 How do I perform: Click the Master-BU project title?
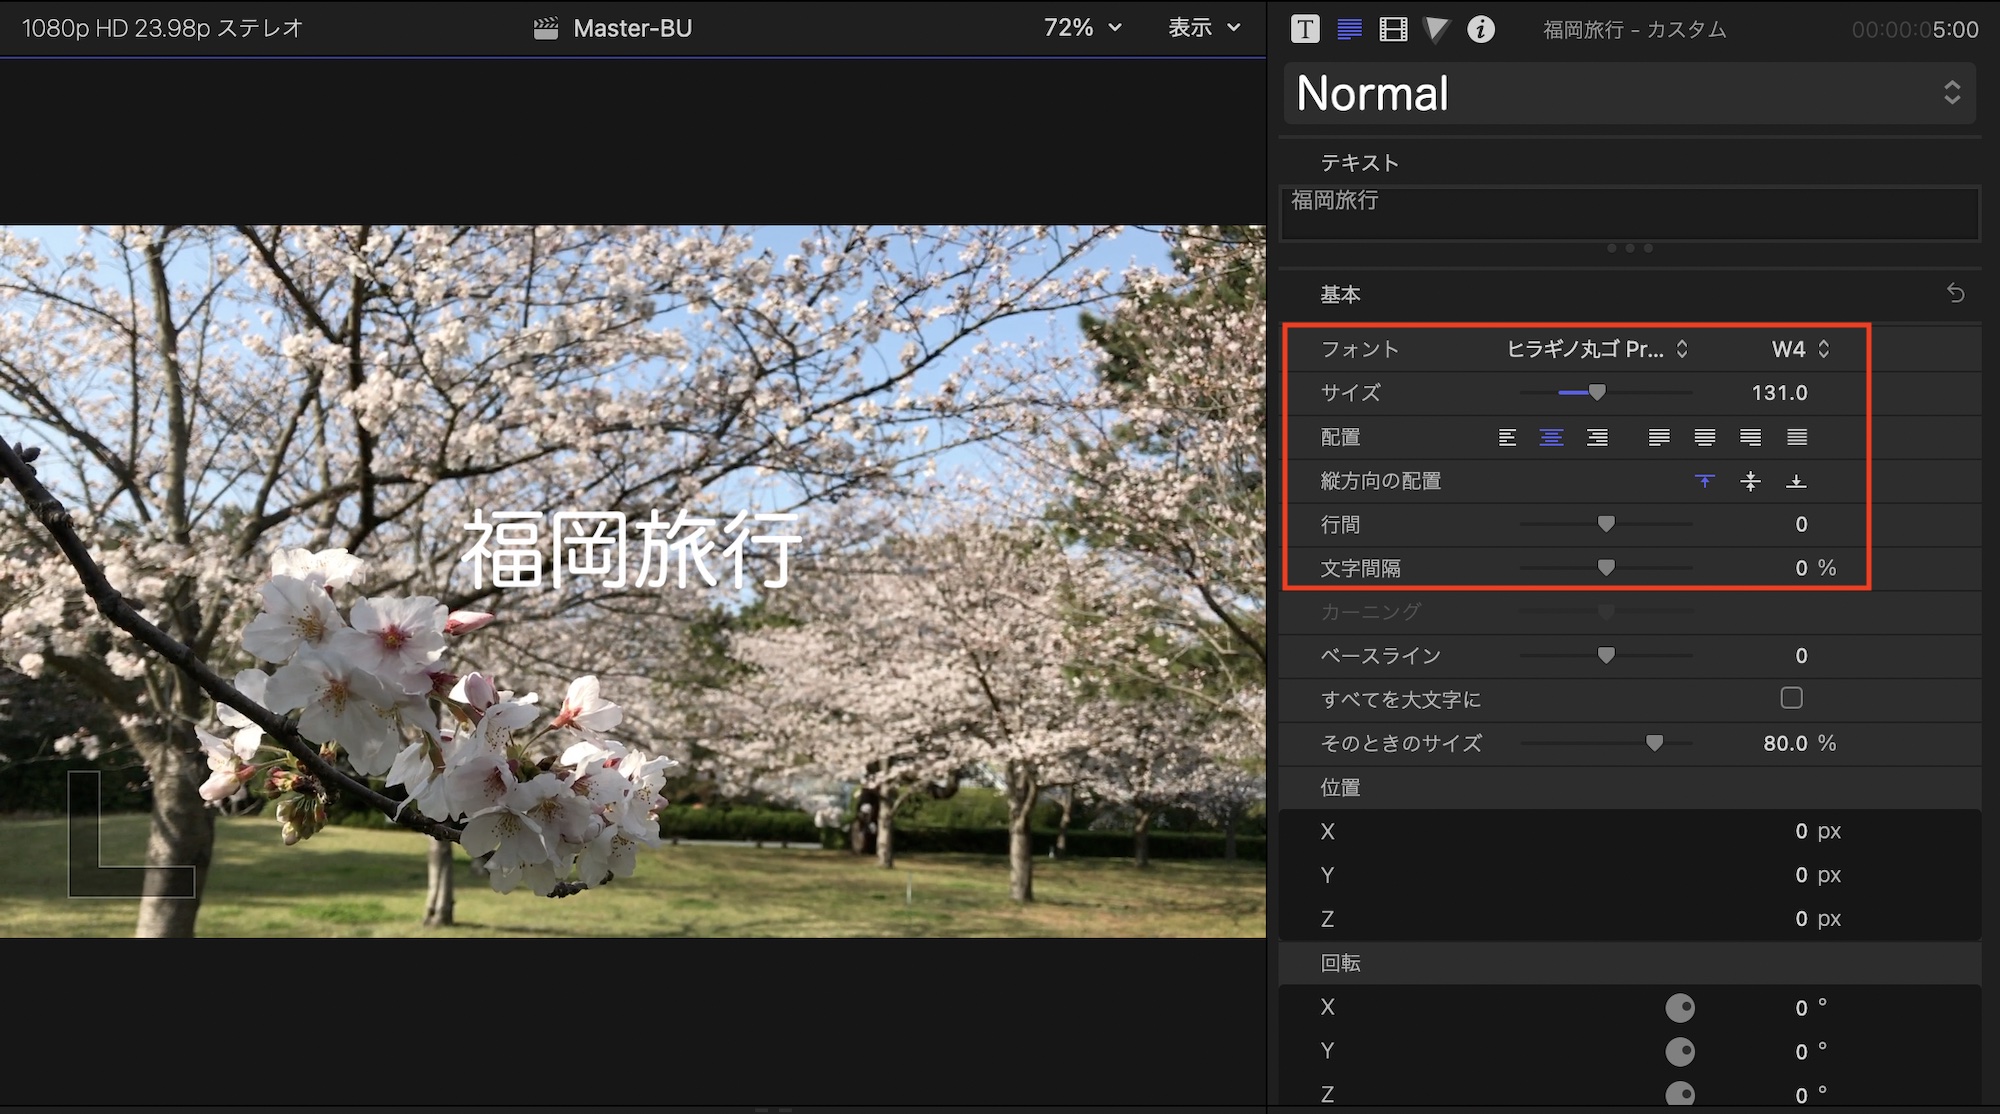(631, 28)
